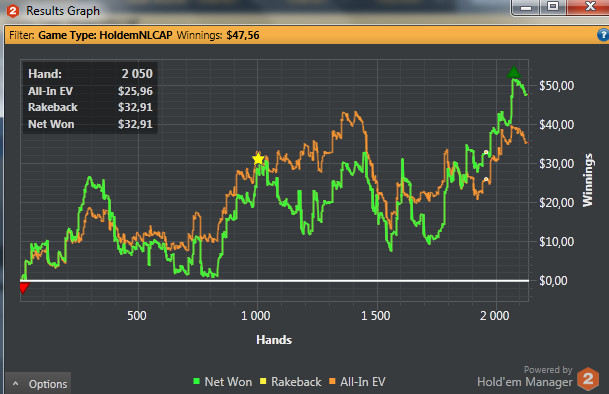Viewport: 609px width, 394px height.
Task: Click the $0,00 axis label
Action: pyautogui.click(x=553, y=281)
